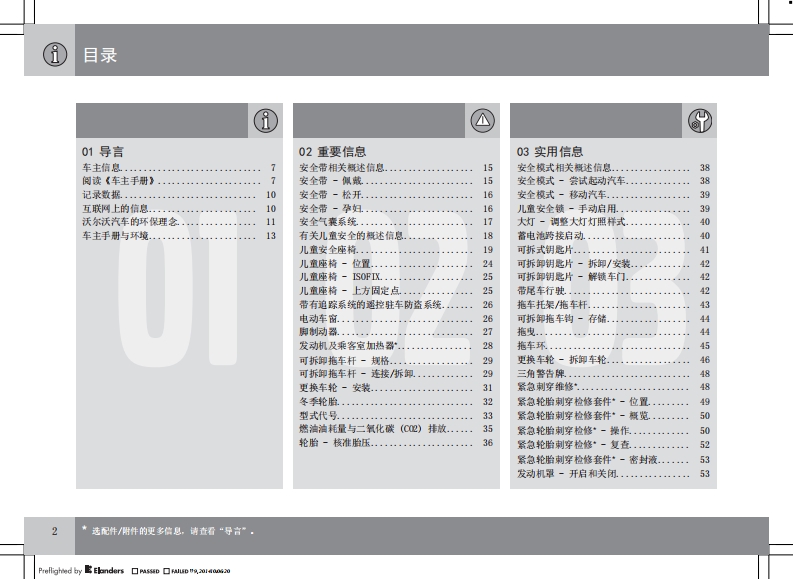This screenshot has width=793, height=579.
Task: Open the 02 重要信息 section heading
Action: (332, 151)
